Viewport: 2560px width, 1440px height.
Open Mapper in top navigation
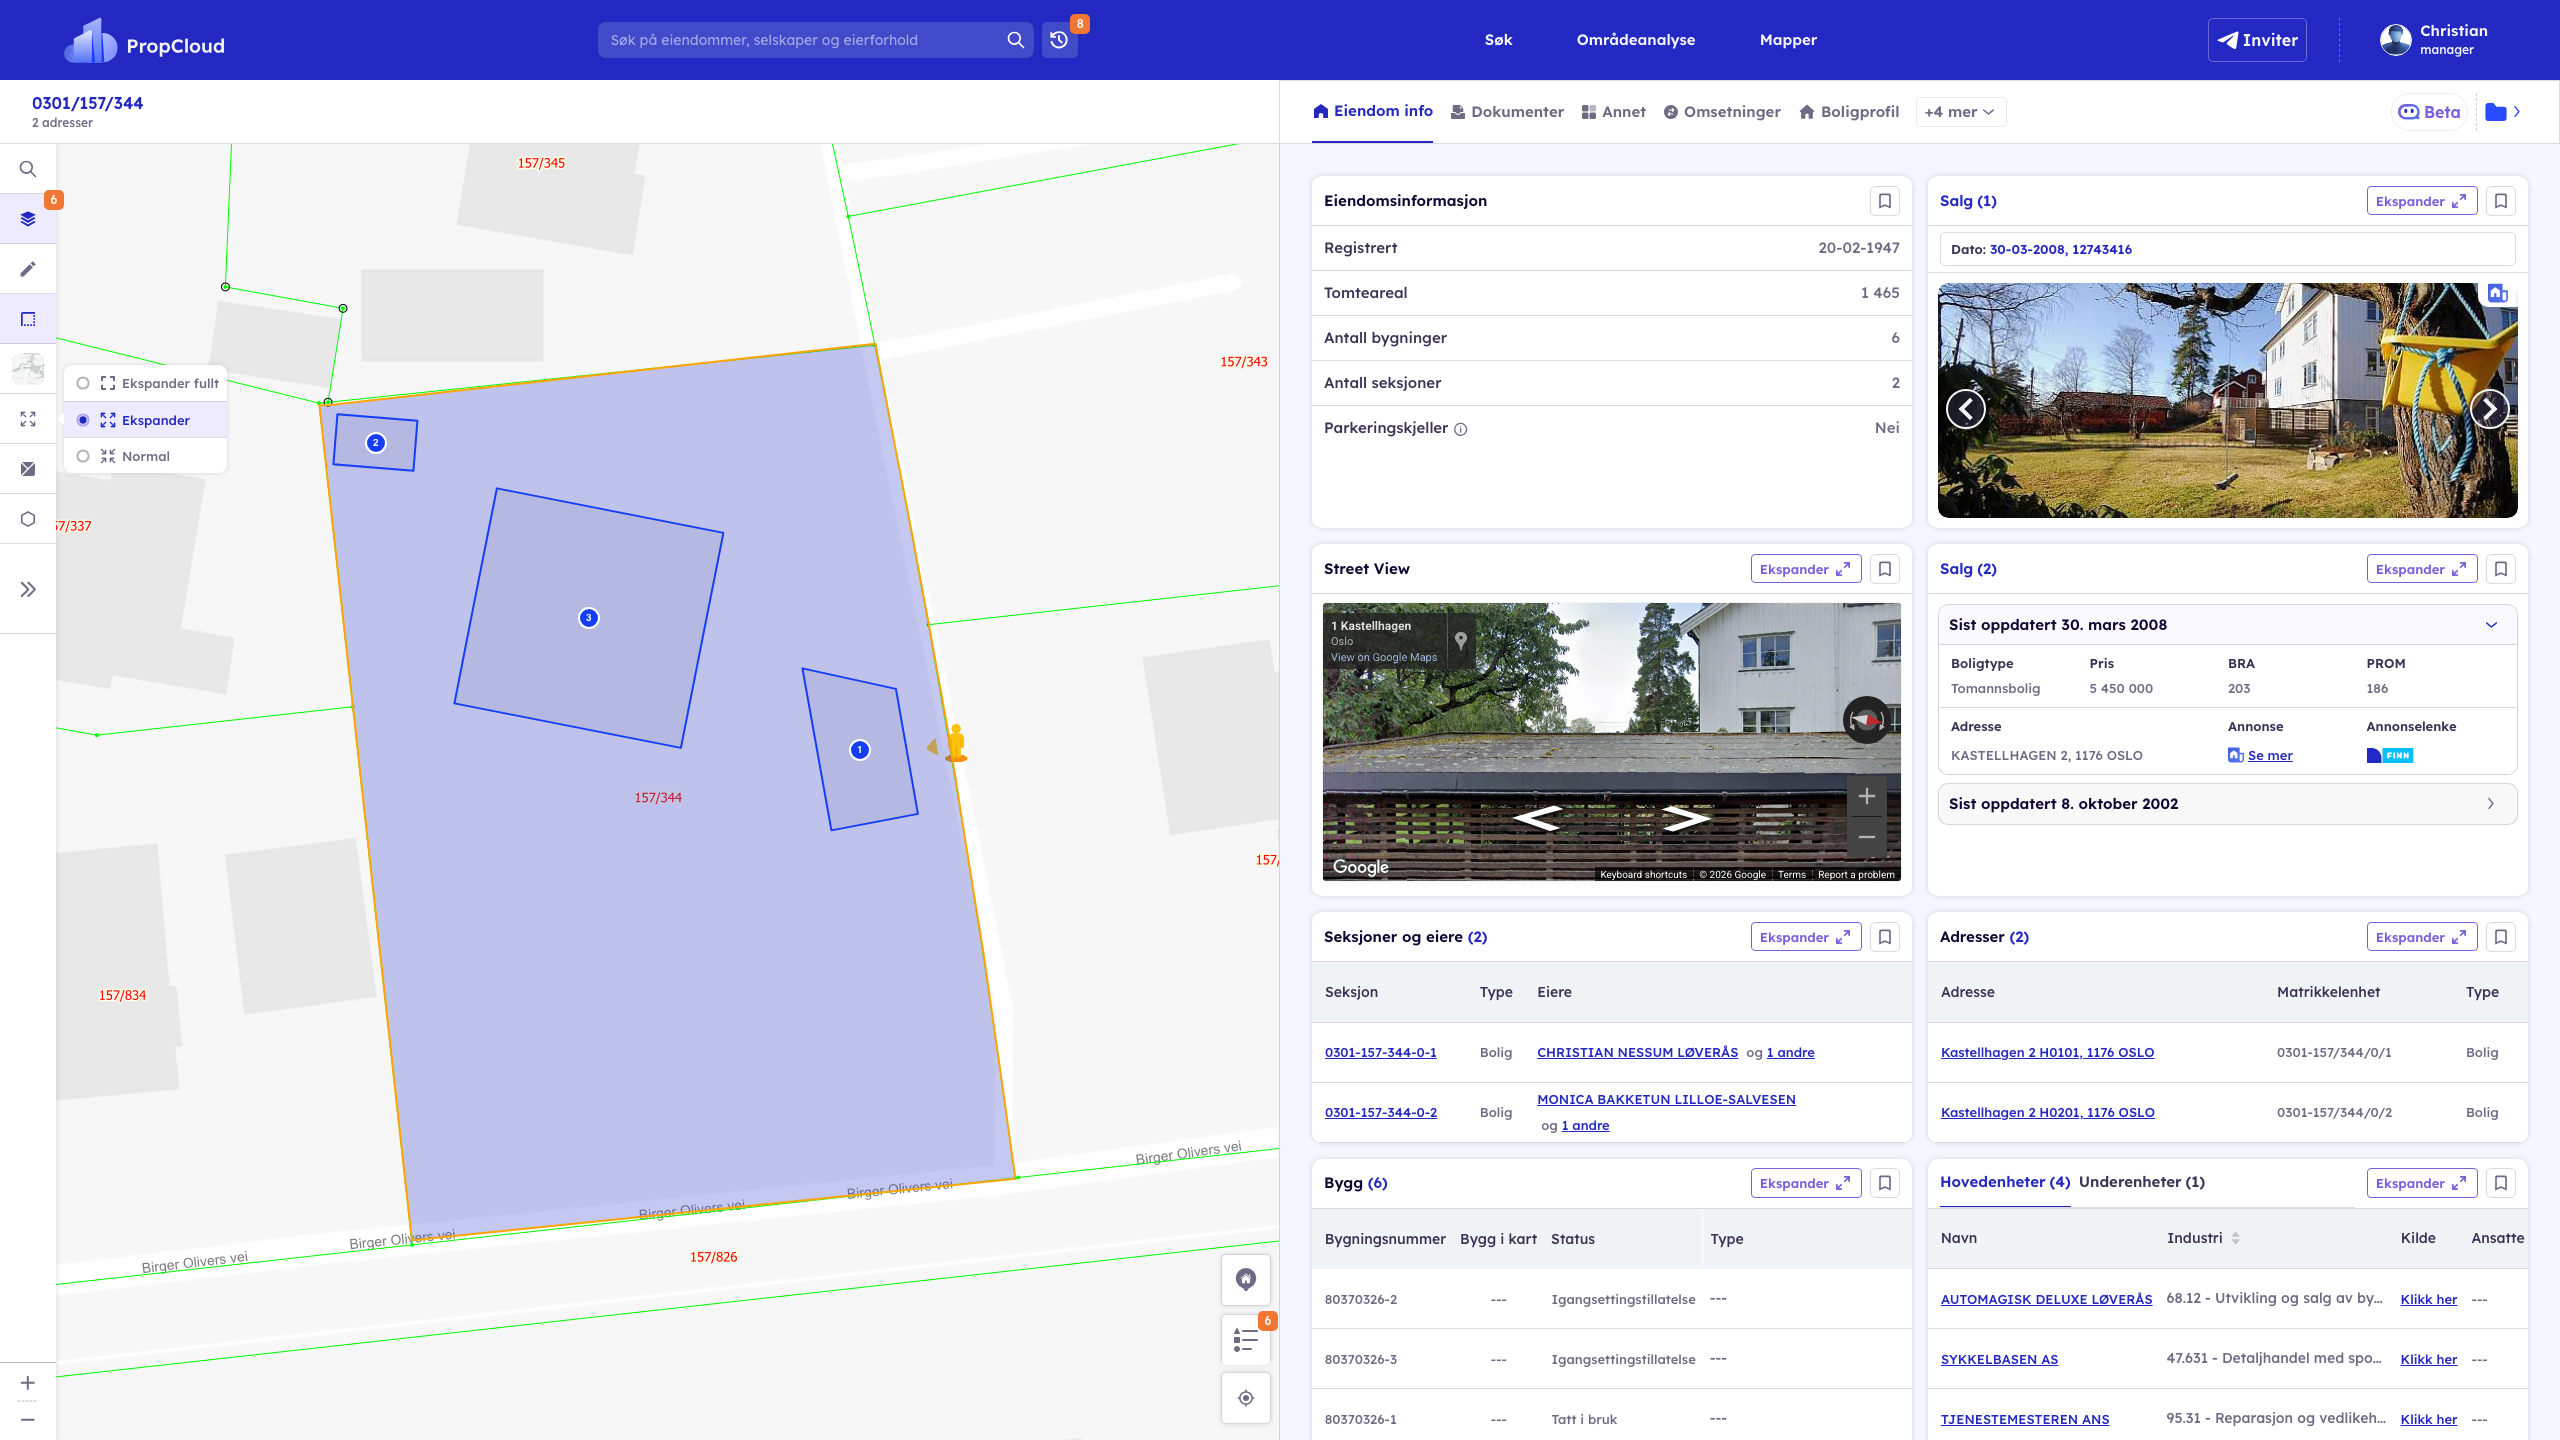point(1788,40)
